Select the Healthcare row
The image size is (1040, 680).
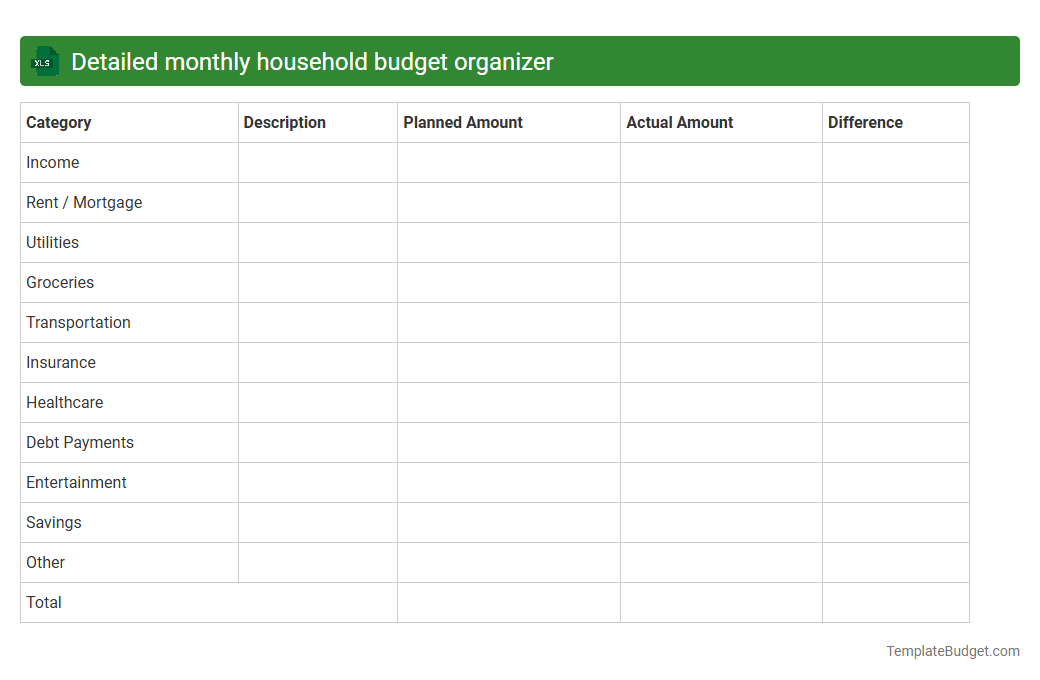click(x=65, y=402)
